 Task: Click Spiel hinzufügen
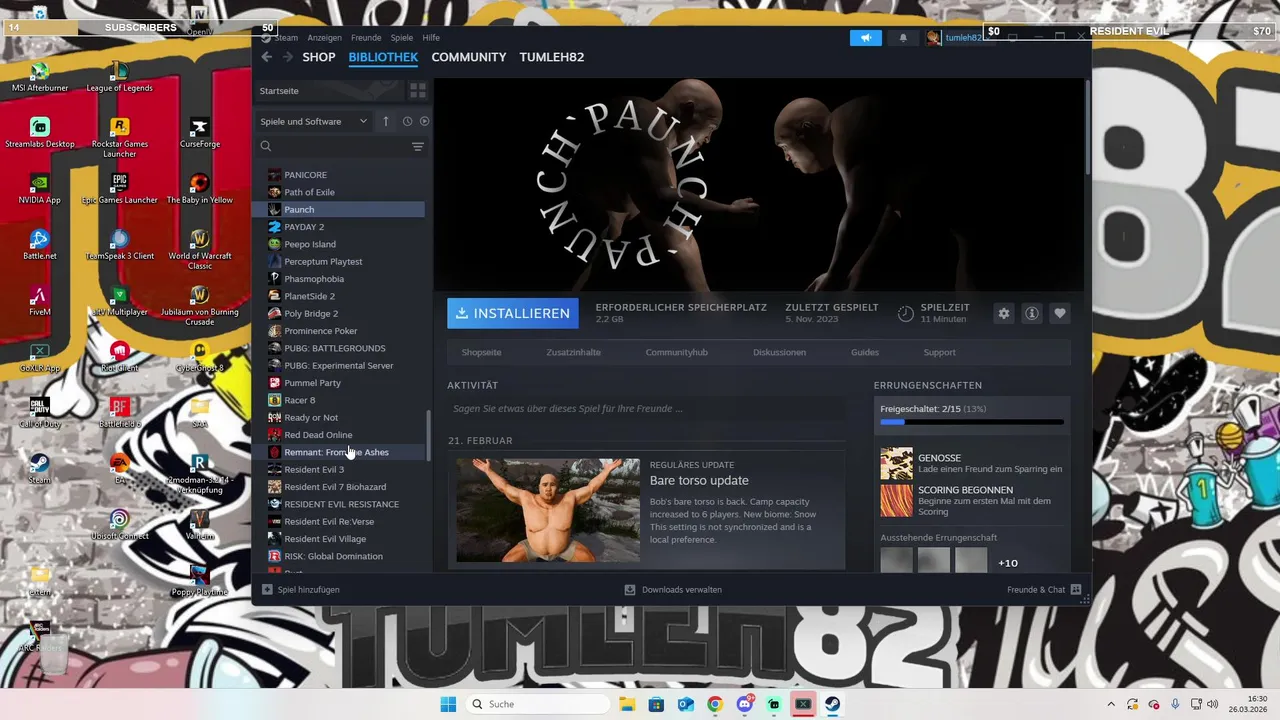tap(301, 590)
